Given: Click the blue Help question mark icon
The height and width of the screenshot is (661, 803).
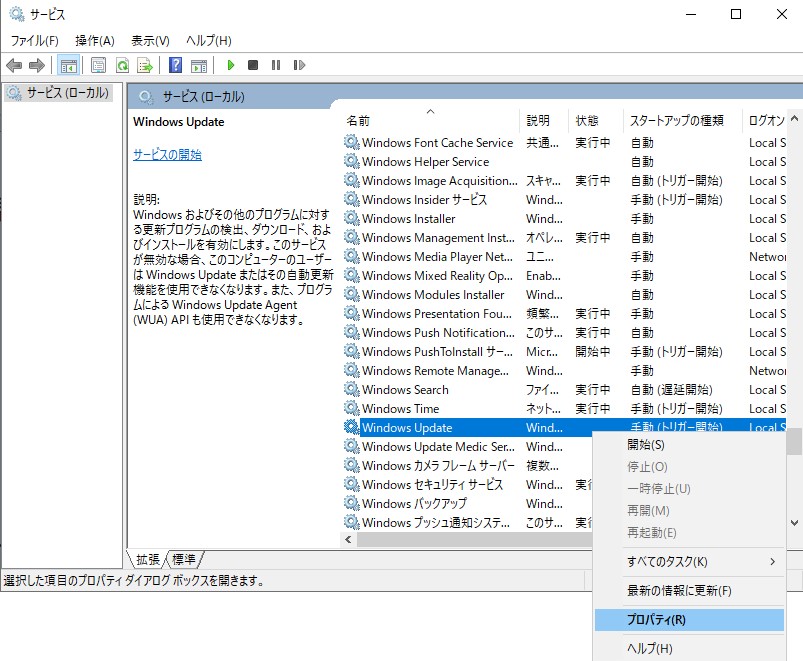Looking at the screenshot, I should 175,65.
